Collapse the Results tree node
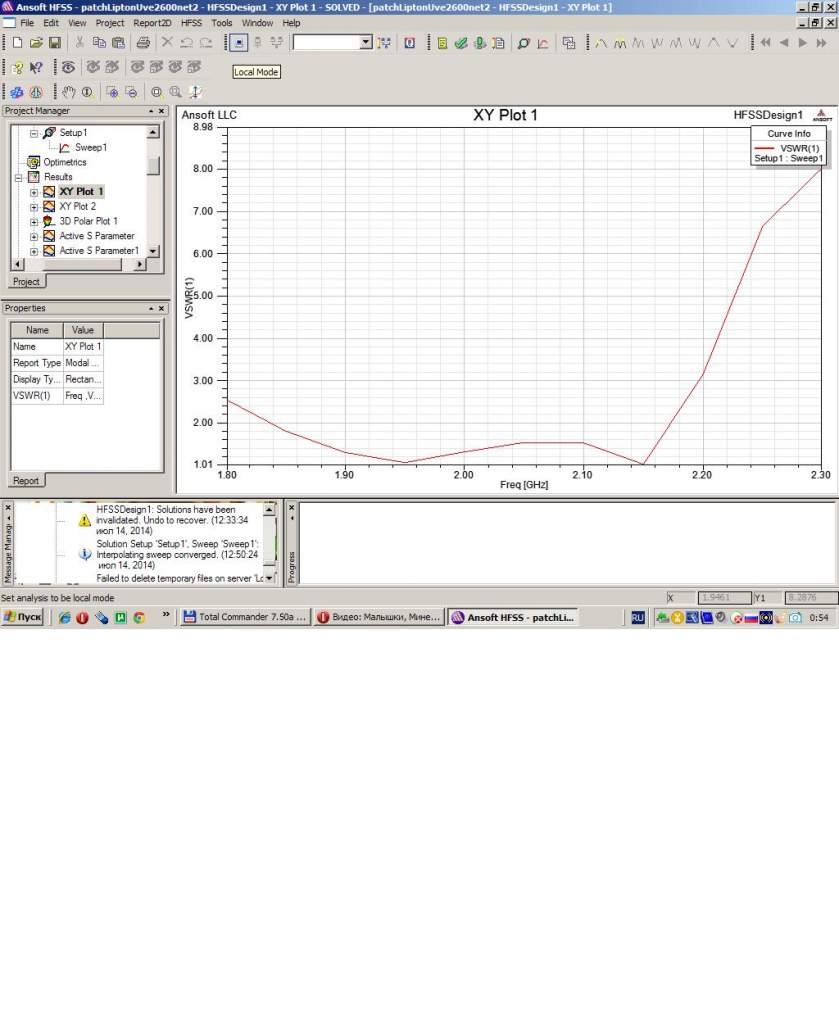 pos(19,178)
